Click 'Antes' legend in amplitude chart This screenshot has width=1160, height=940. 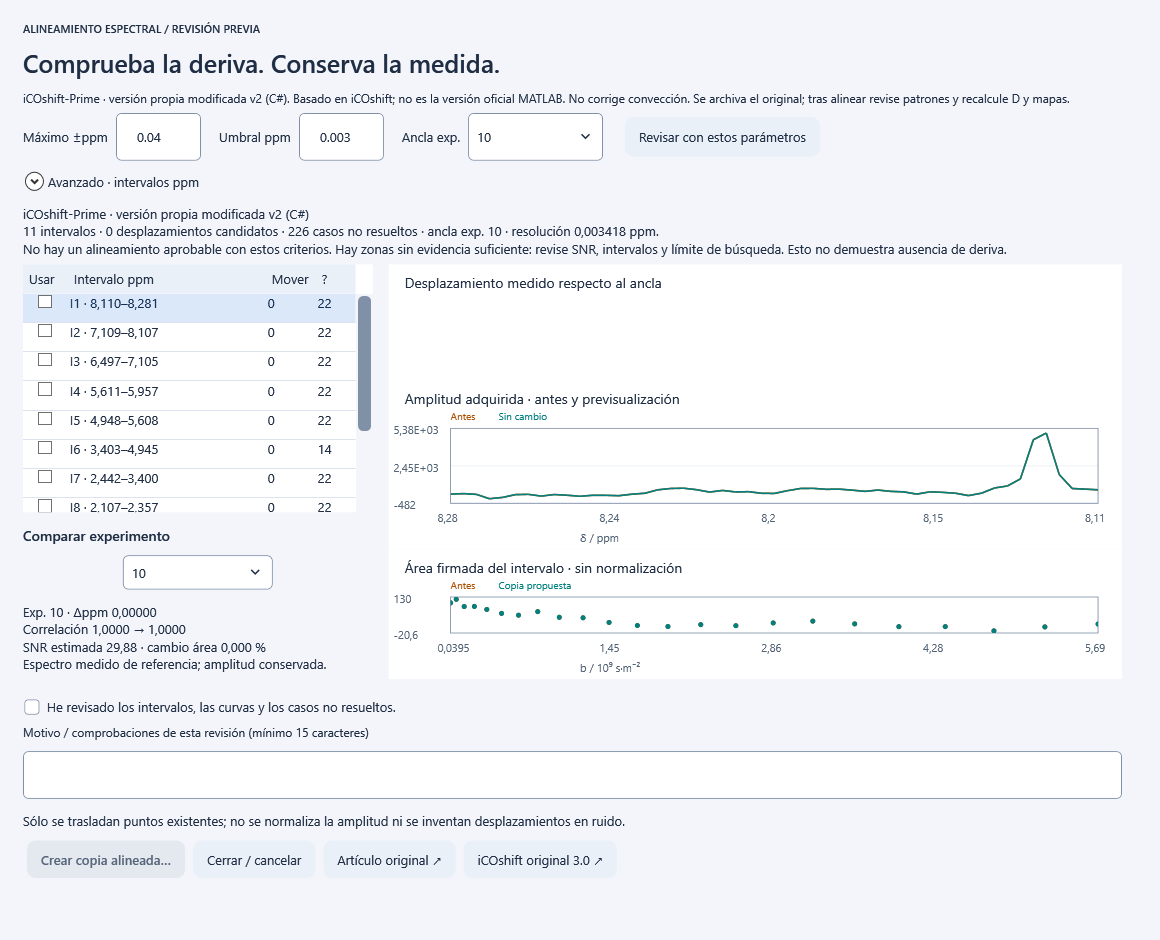pyautogui.click(x=463, y=416)
